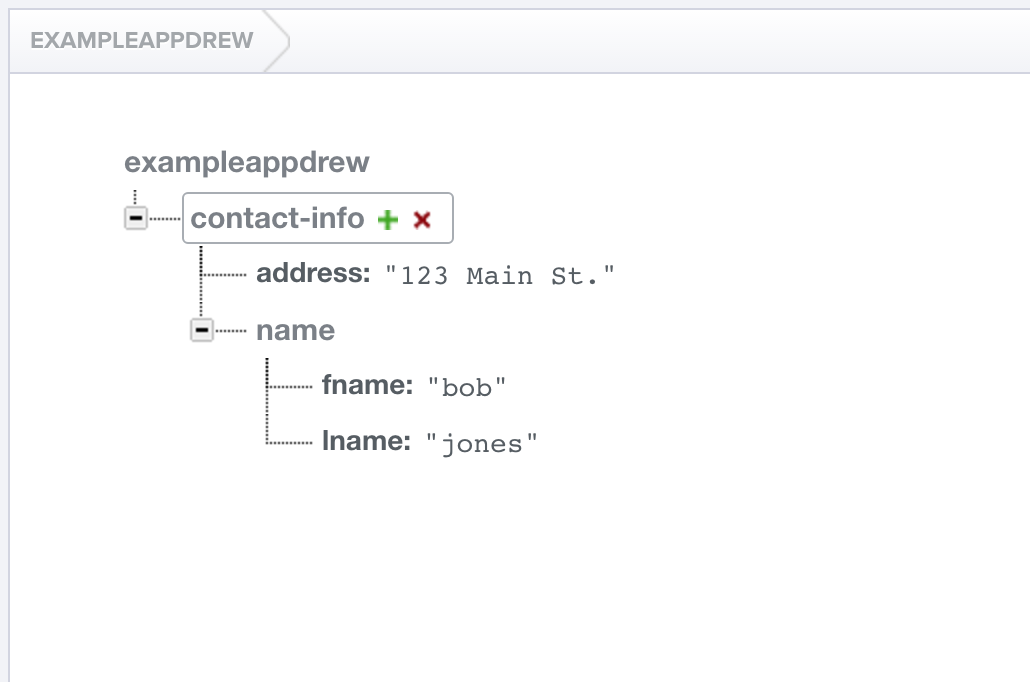Viewport: 1030px width, 682px height.
Task: Click the dotted connector line leading to lname
Action: coord(291,442)
